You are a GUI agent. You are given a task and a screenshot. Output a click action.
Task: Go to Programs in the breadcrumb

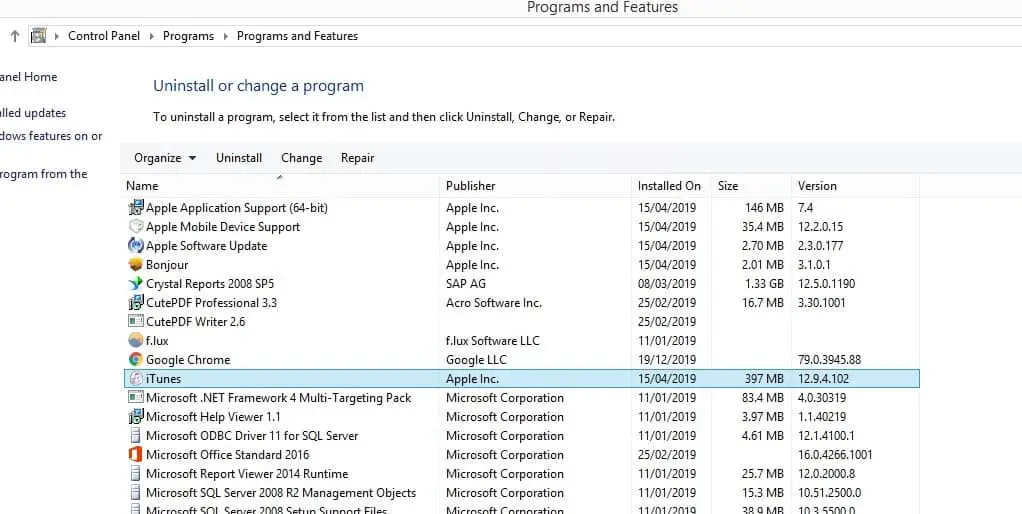coord(188,36)
